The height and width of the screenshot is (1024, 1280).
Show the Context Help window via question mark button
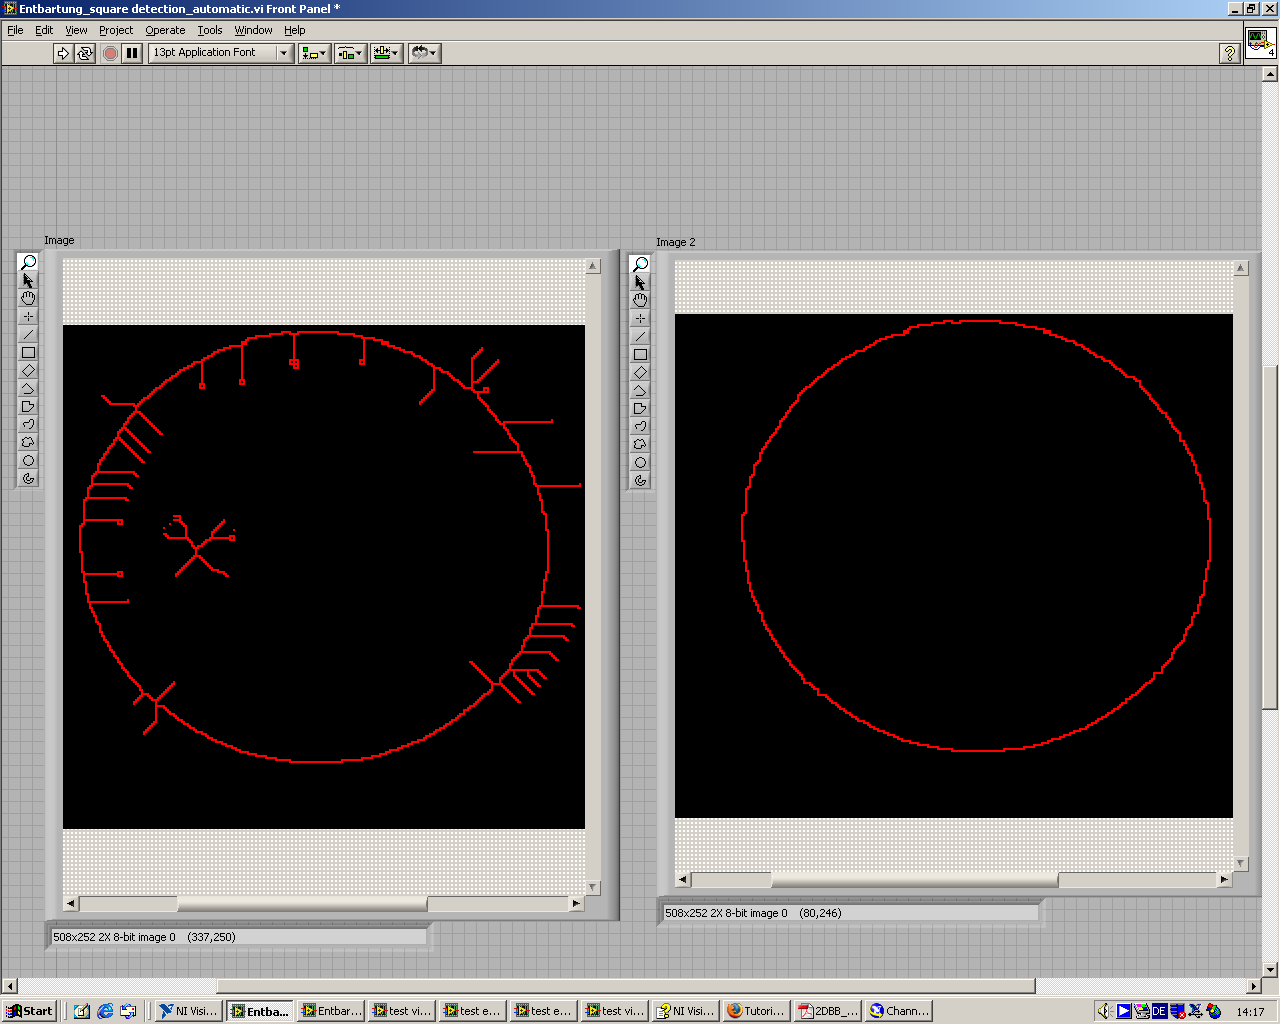click(x=1230, y=53)
